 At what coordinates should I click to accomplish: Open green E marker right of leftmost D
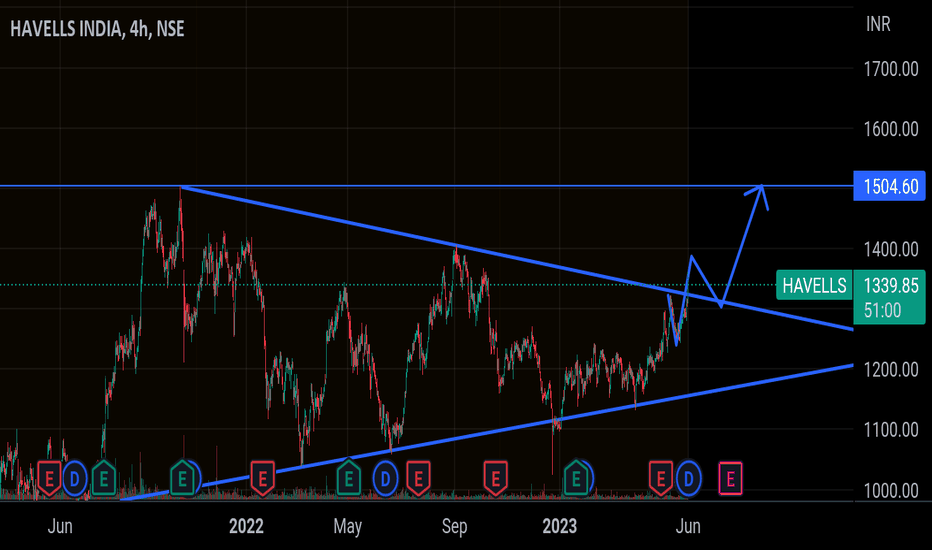104,478
